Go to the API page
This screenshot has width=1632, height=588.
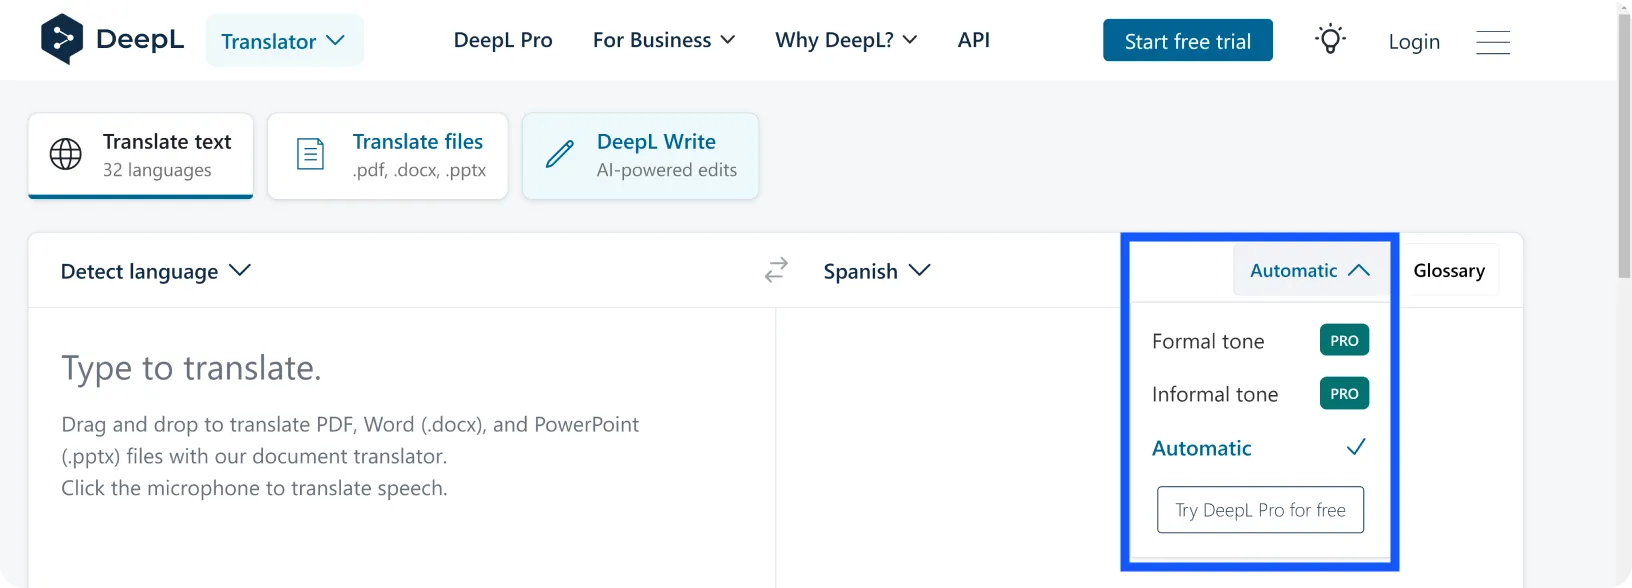974,40
